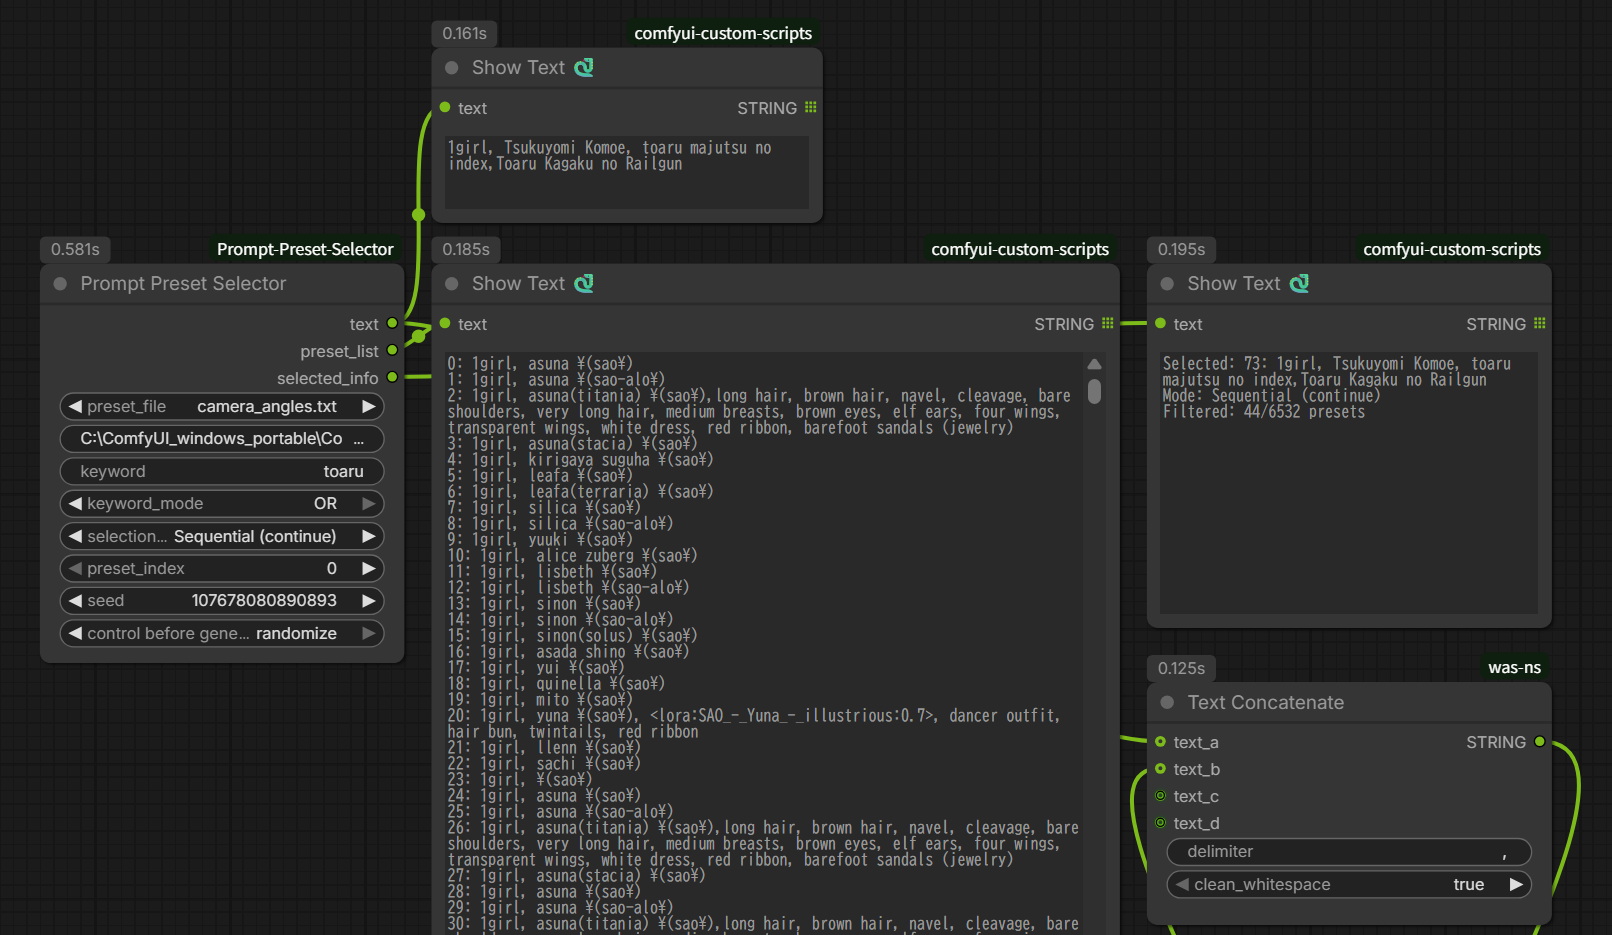The width and height of the screenshot is (1612, 935).
Task: Collapse the right Show Text node dot
Action: click(1167, 284)
